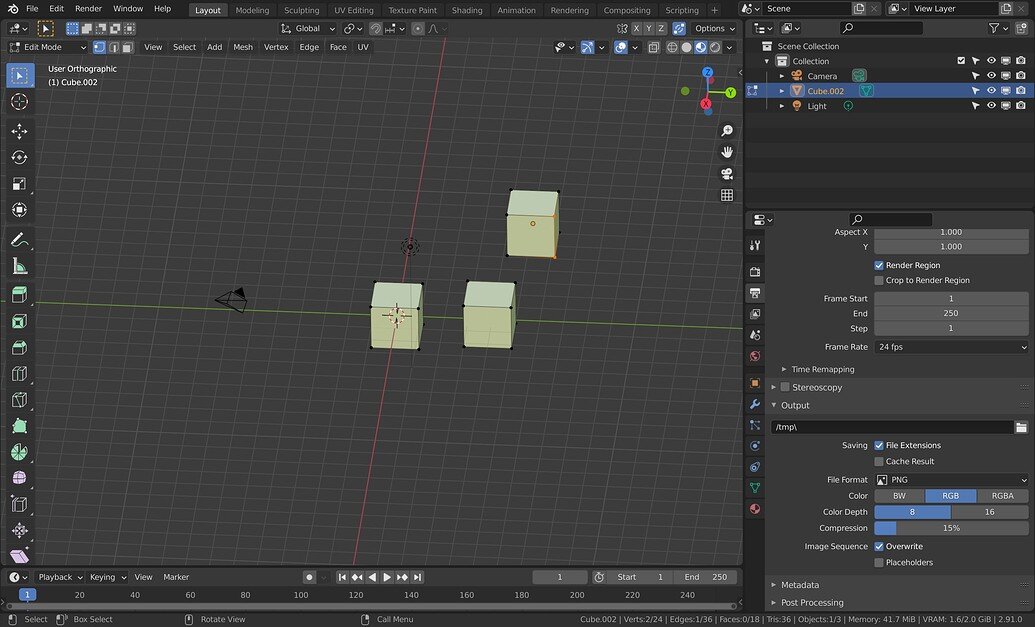Enable Crop to Render Region checkbox
This screenshot has width=1035, height=627.
click(x=879, y=280)
